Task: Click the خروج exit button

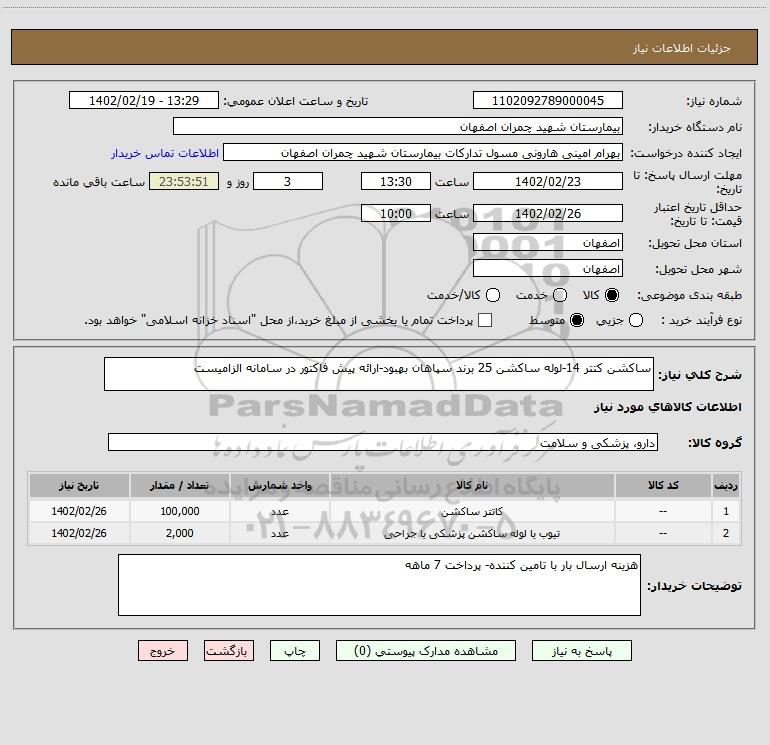Action: 163,651
